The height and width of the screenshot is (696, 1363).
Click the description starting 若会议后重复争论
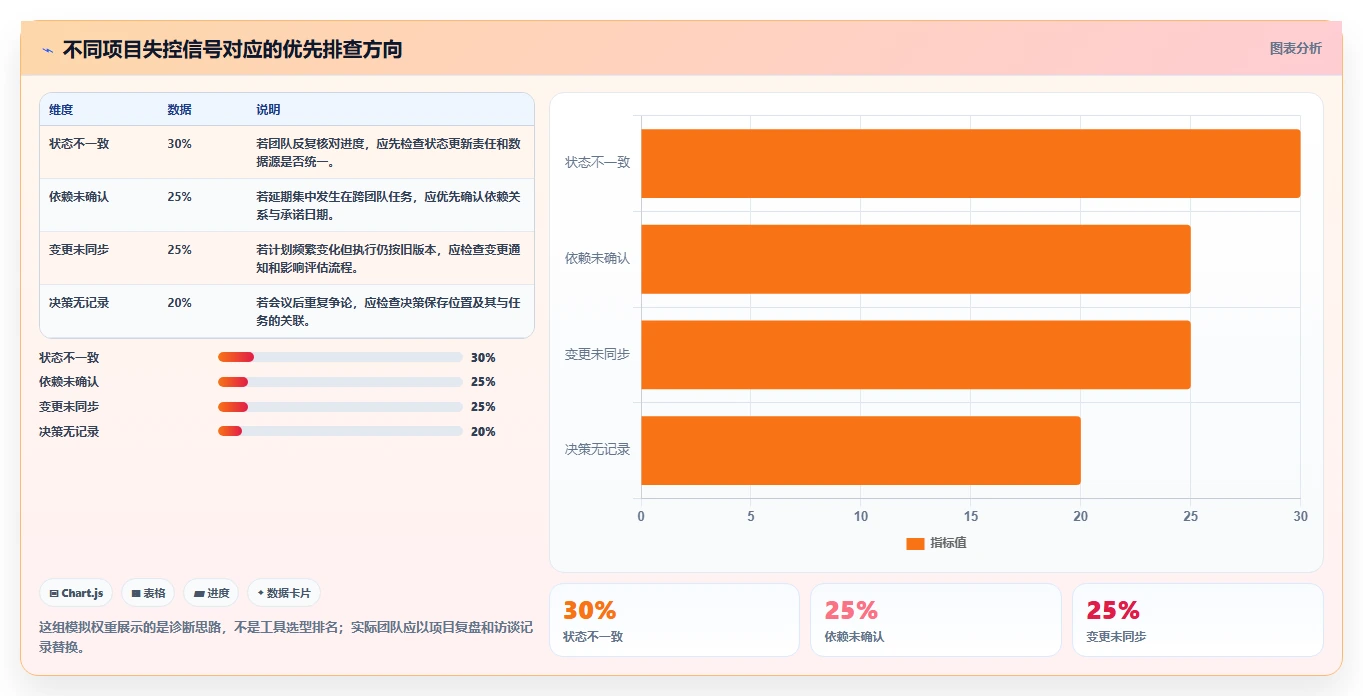pyautogui.click(x=388, y=312)
